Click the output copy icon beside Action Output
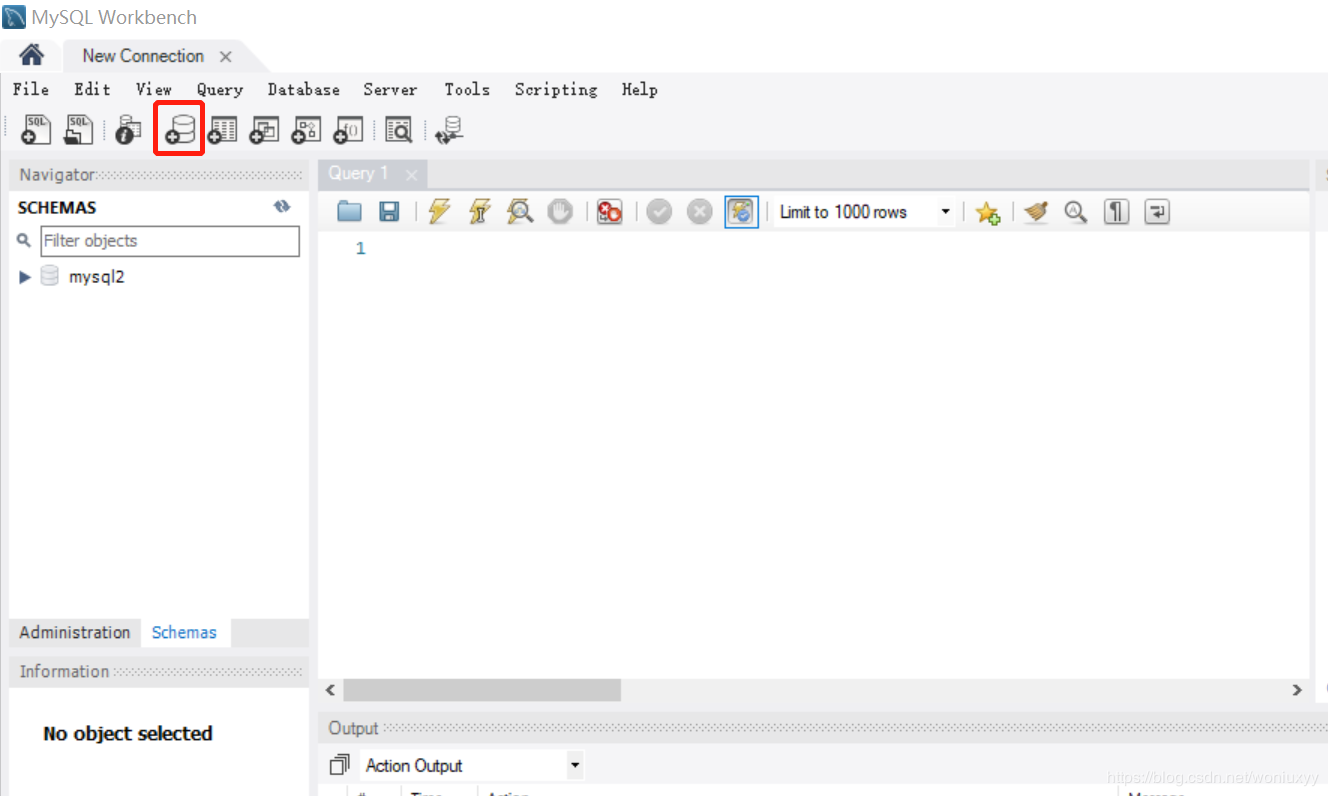The width and height of the screenshot is (1328, 796). pyautogui.click(x=340, y=765)
